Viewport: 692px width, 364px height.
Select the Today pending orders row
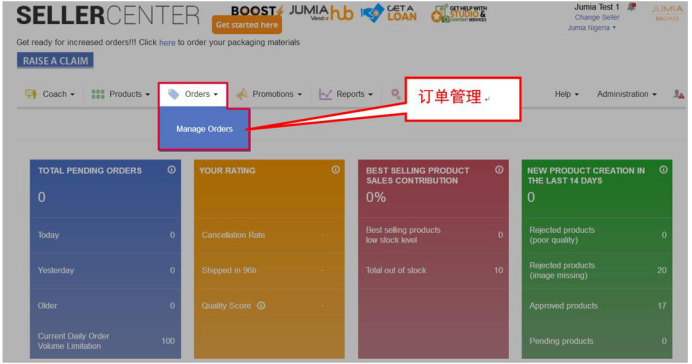(105, 235)
